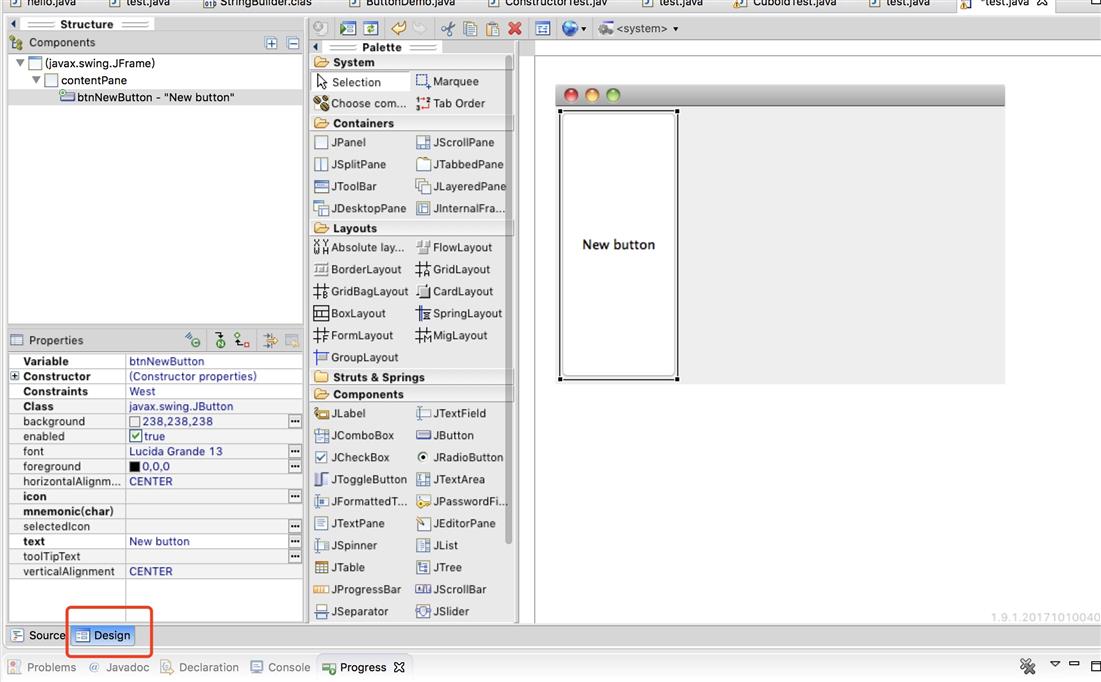This screenshot has width=1101, height=682.
Task: Click the Refresh (reparse) toolbar icon
Action: (x=370, y=29)
